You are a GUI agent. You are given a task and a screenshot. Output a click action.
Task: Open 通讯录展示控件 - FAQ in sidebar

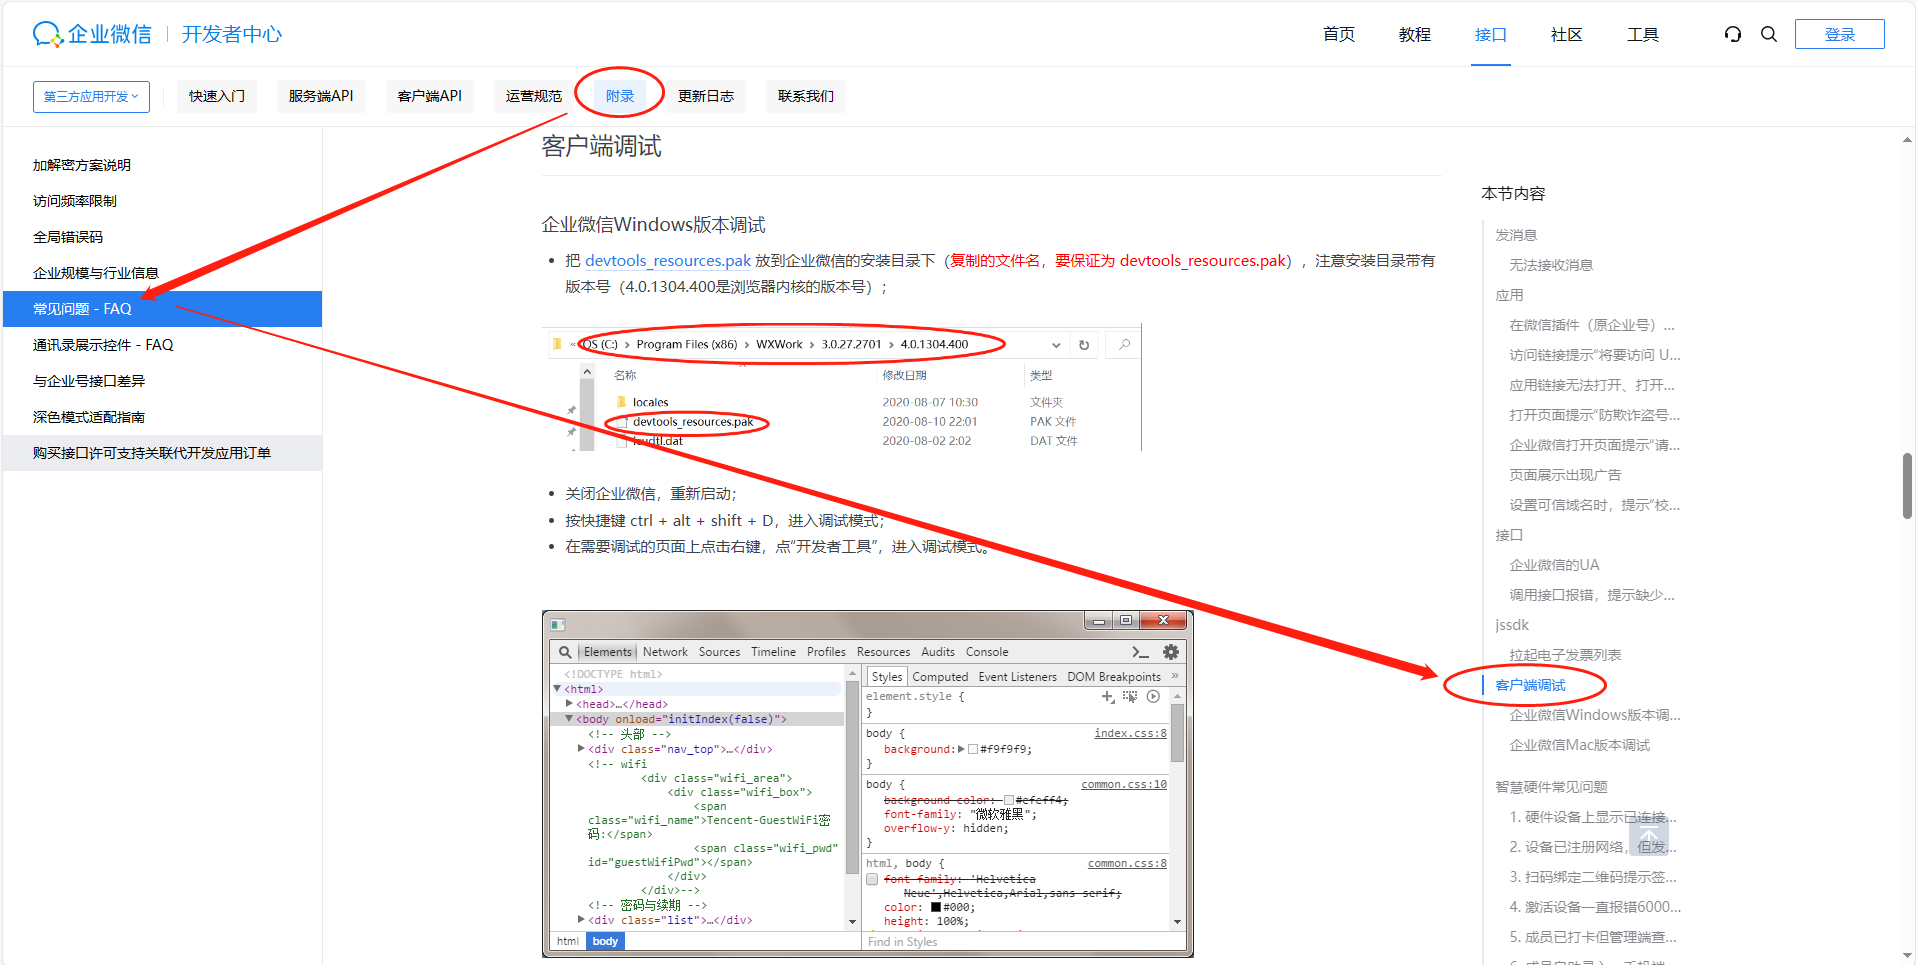coord(163,345)
